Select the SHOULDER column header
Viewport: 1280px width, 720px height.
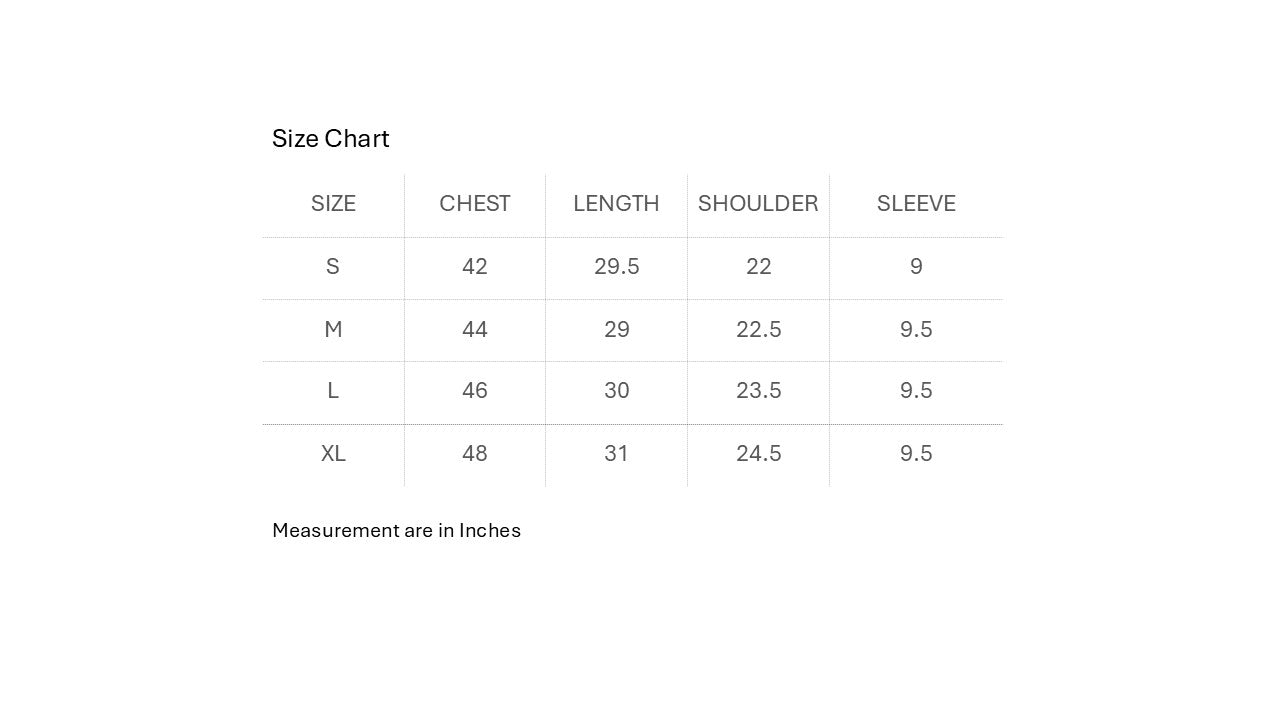click(x=758, y=204)
